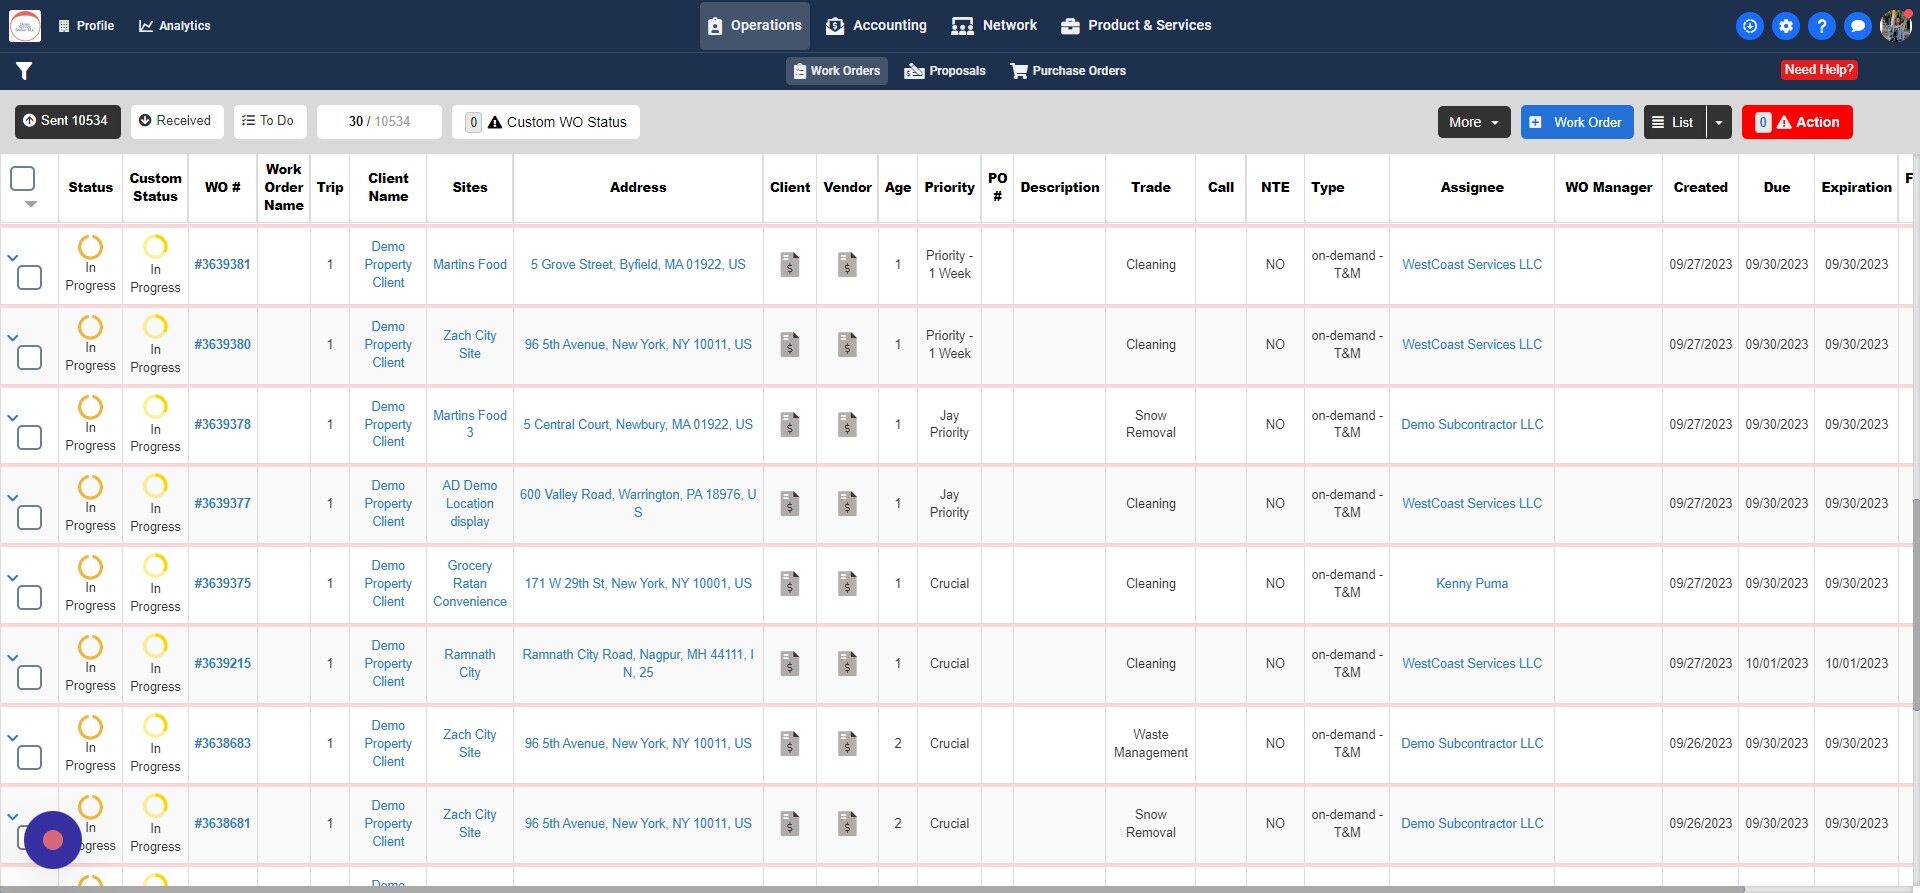Expand row details chevron for WO #3639377

[x=13, y=497]
